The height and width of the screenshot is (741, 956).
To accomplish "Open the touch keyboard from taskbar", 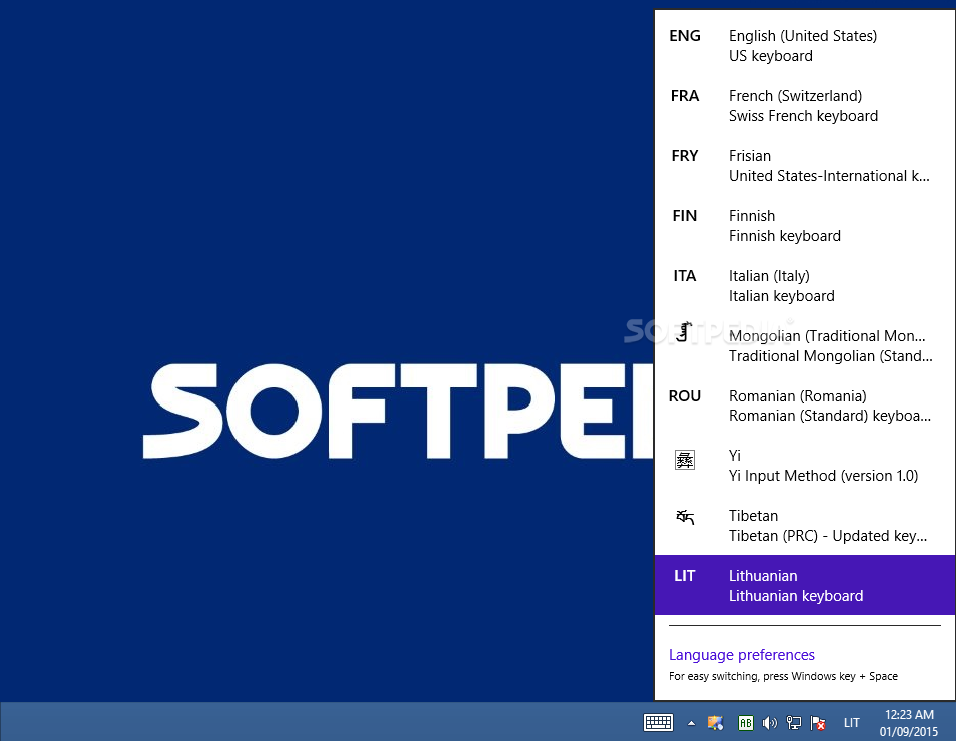I will (x=658, y=723).
